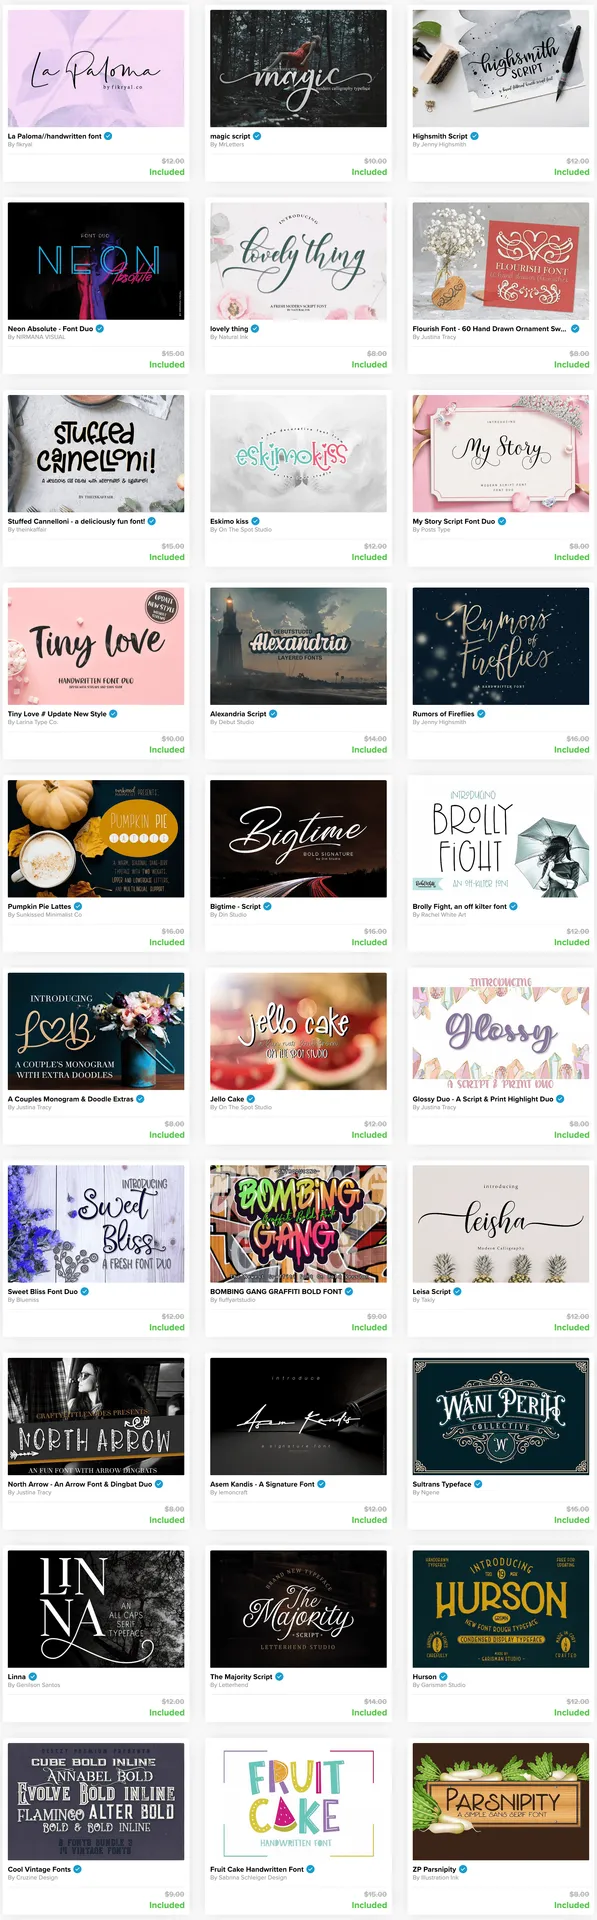
Task: Click the verified badge beside Jello Cake title
Action: coord(251,1099)
